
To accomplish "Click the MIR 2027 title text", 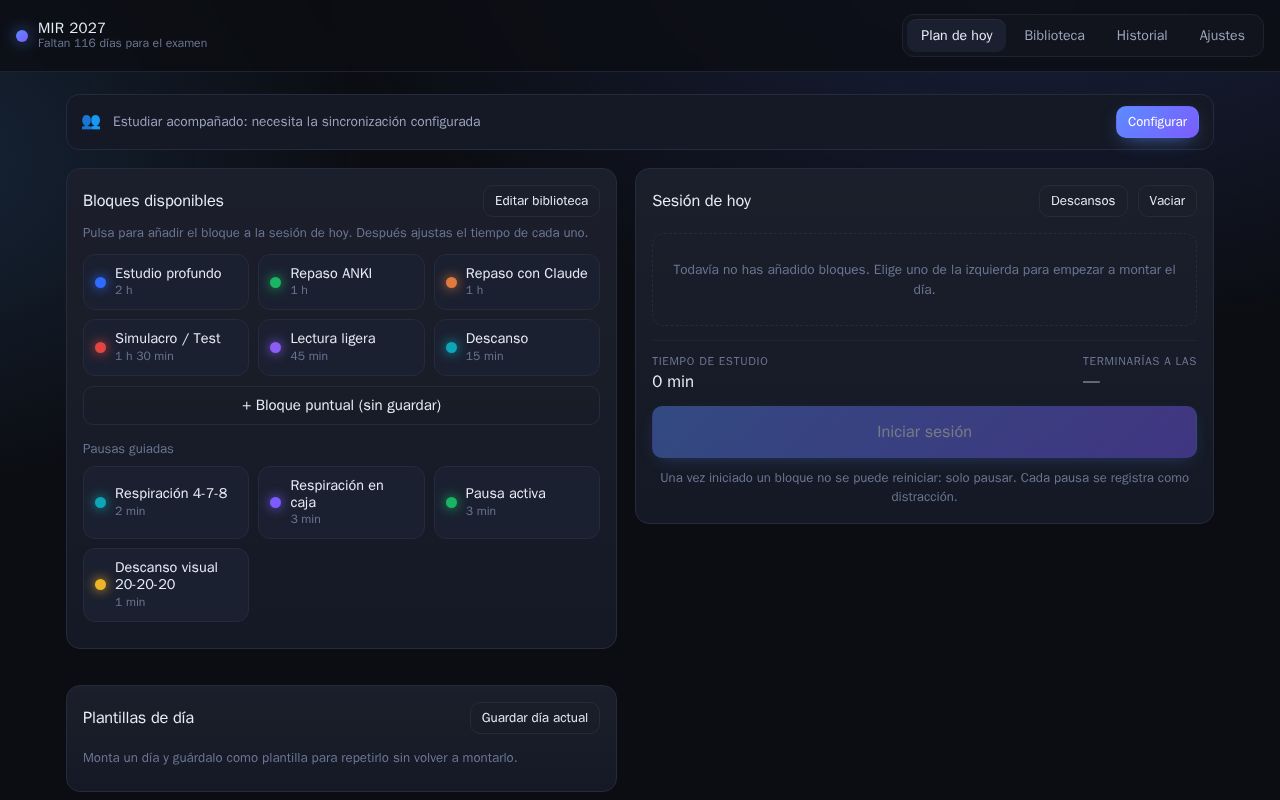I will click(x=72, y=28).
